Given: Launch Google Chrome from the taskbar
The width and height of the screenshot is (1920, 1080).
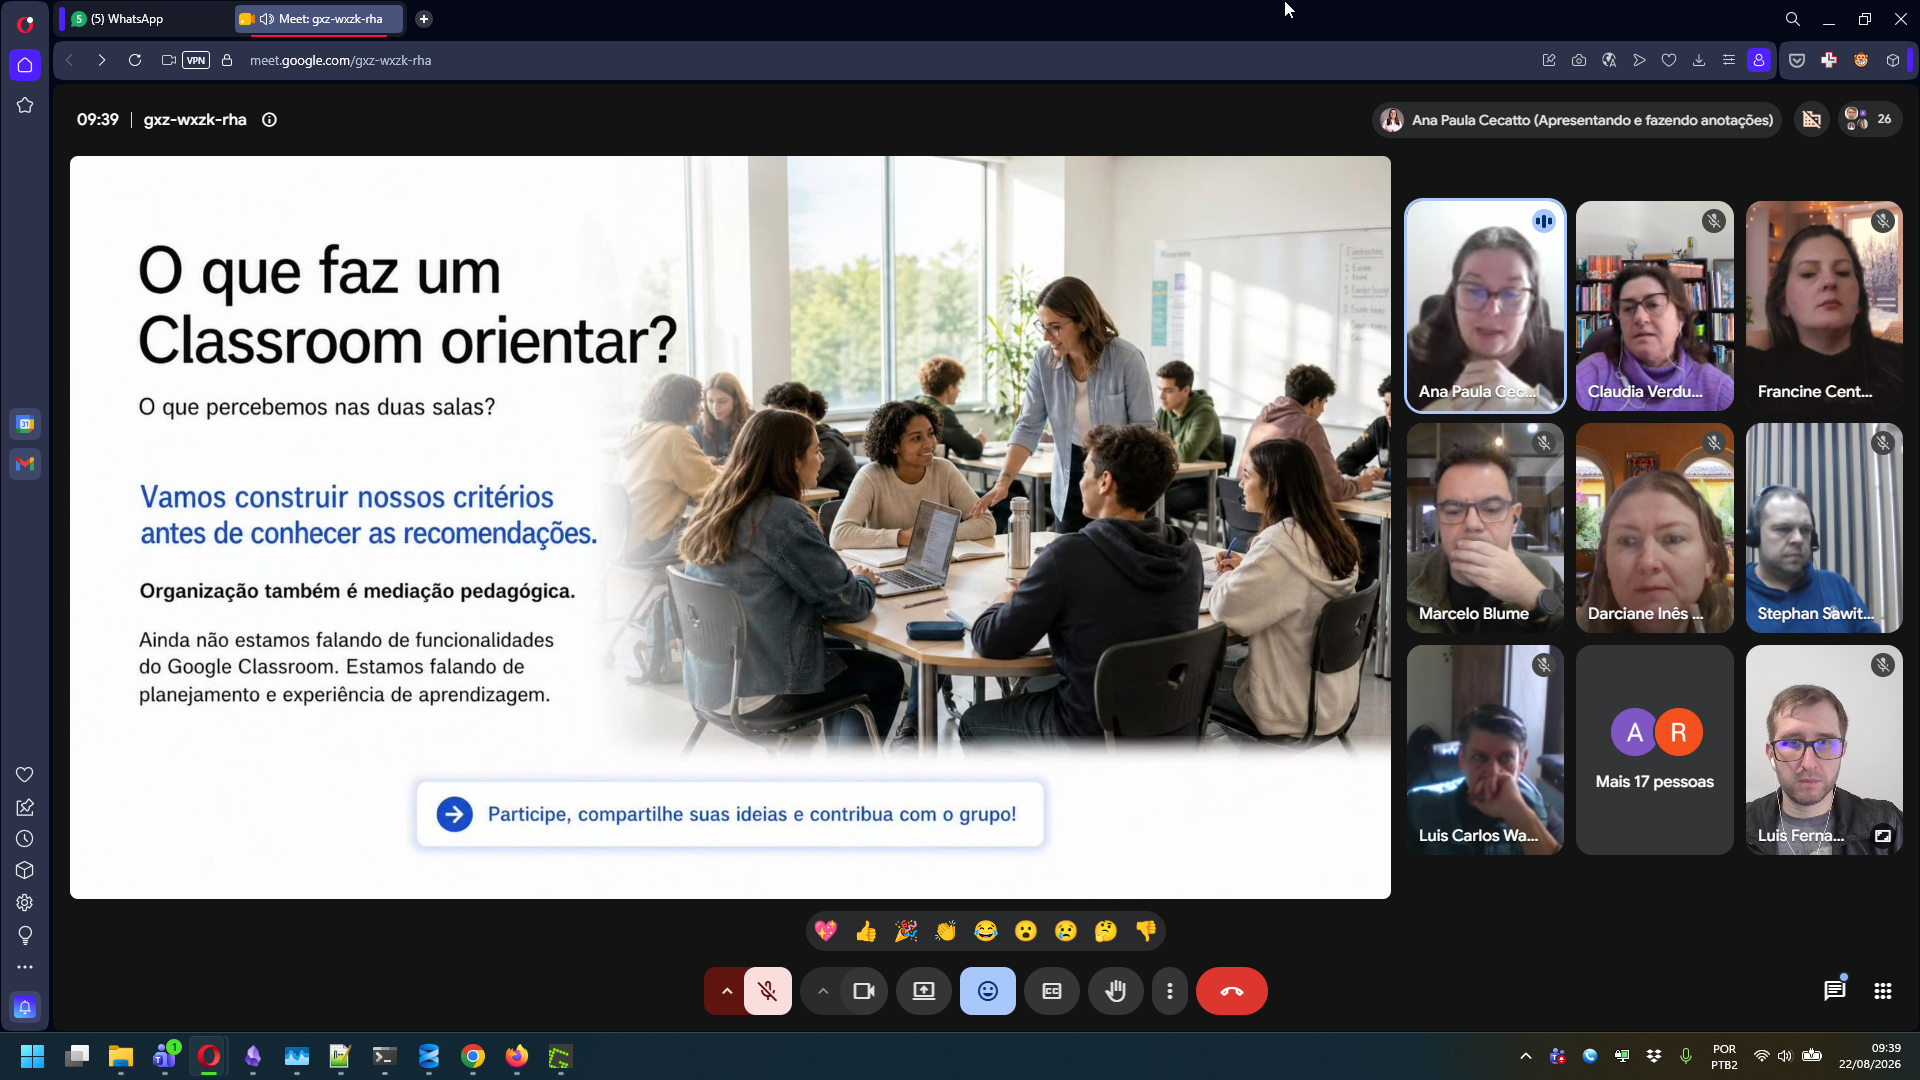Looking at the screenshot, I should [x=473, y=1056].
